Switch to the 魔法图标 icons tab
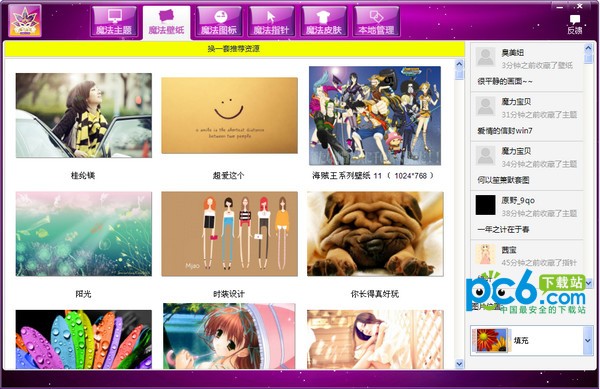The image size is (600, 389). pos(219,21)
